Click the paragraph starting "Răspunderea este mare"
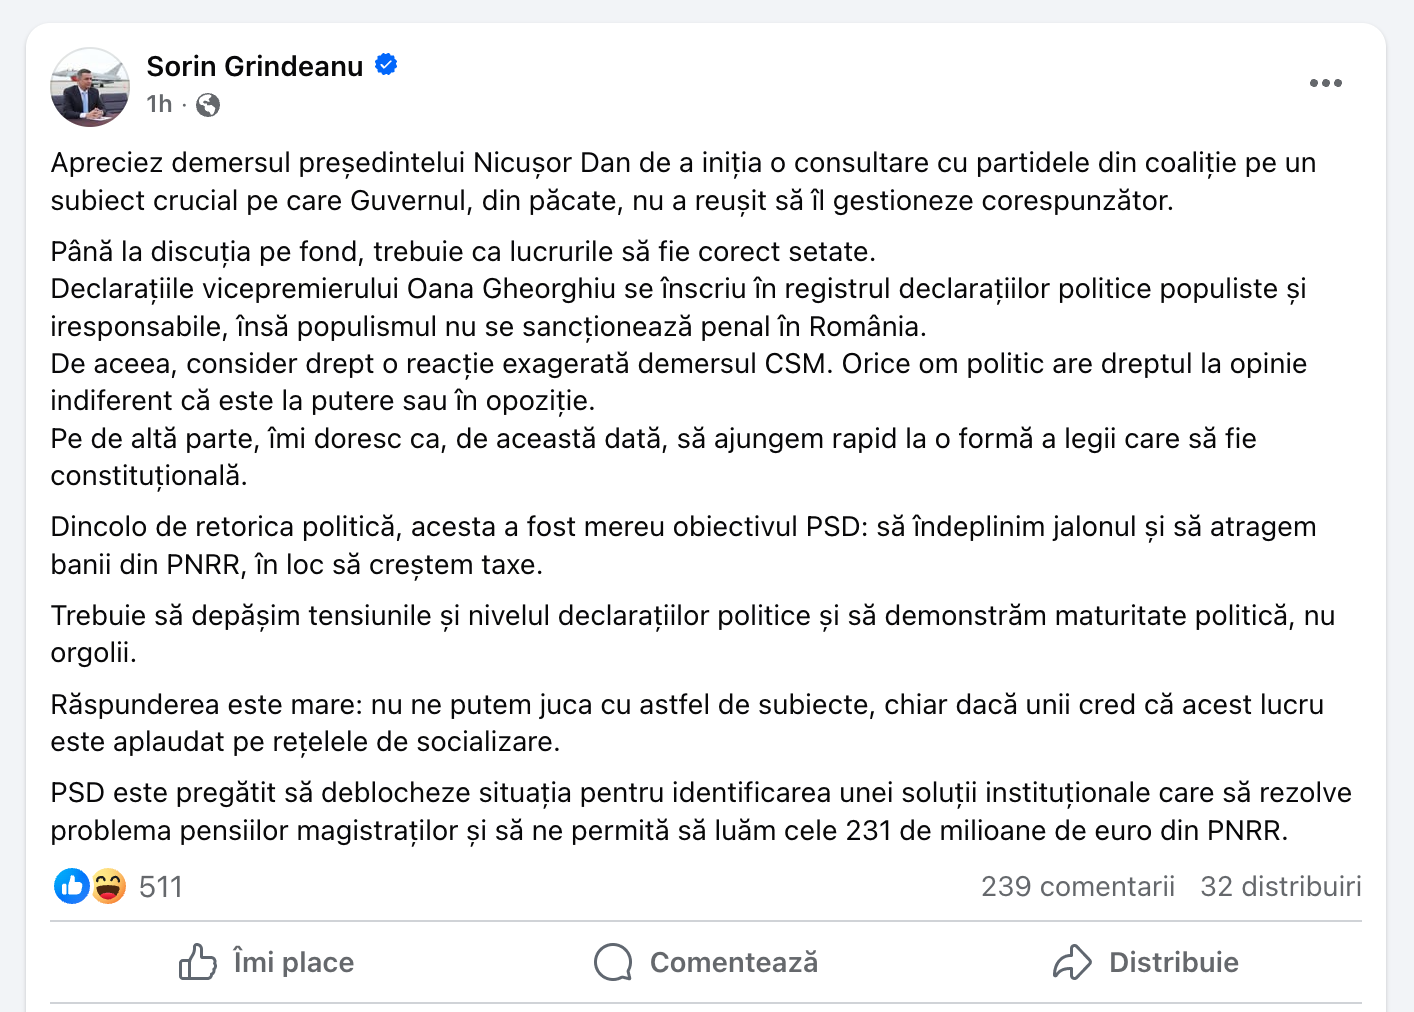This screenshot has height=1012, width=1414. (x=687, y=723)
